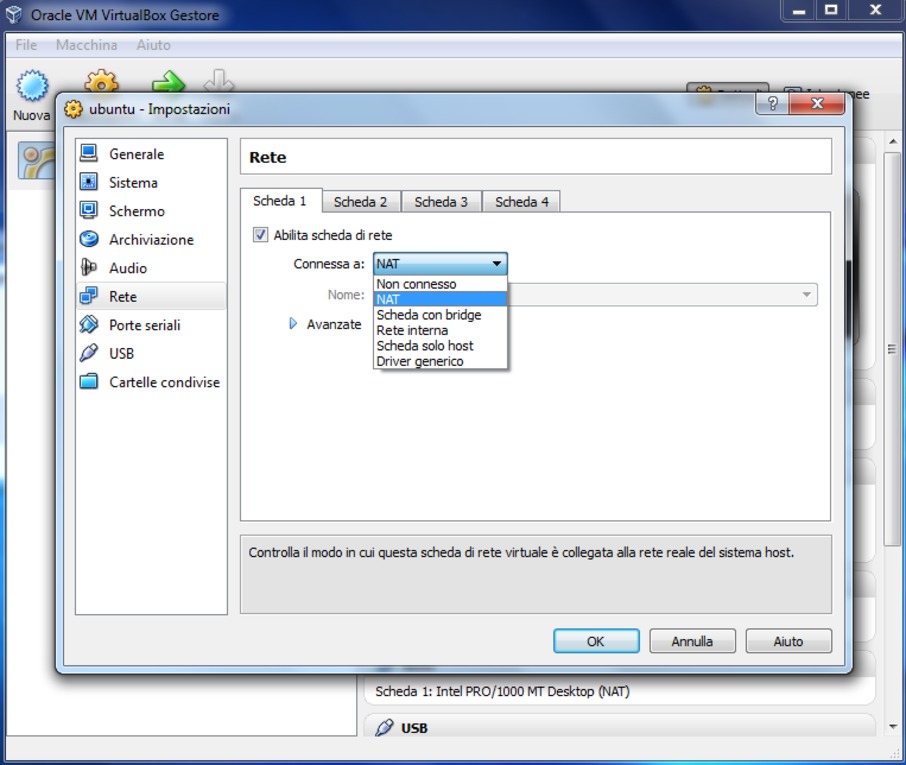This screenshot has width=906, height=765.
Task: Choose Scheda solo host option
Action: [x=440, y=346]
